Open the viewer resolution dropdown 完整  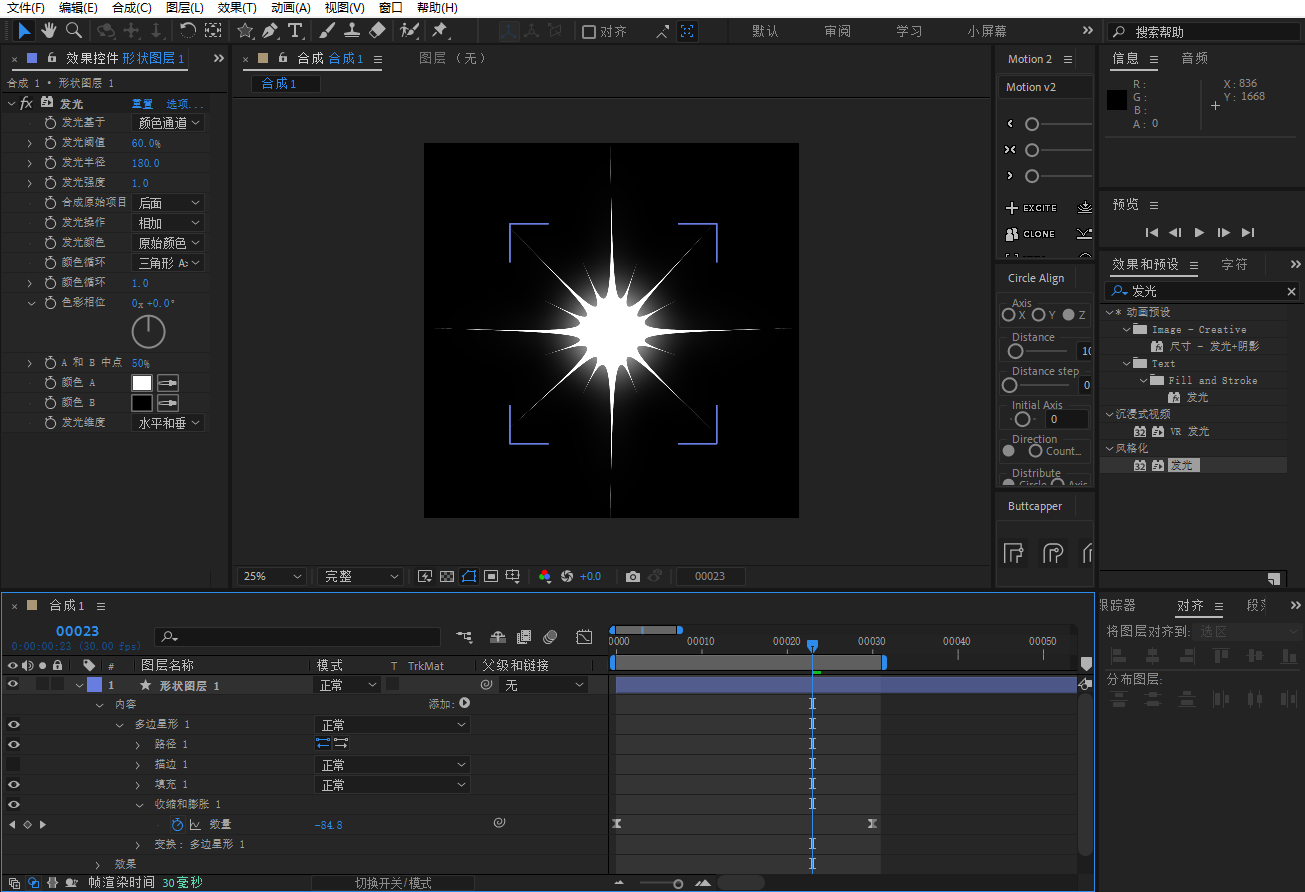(360, 576)
